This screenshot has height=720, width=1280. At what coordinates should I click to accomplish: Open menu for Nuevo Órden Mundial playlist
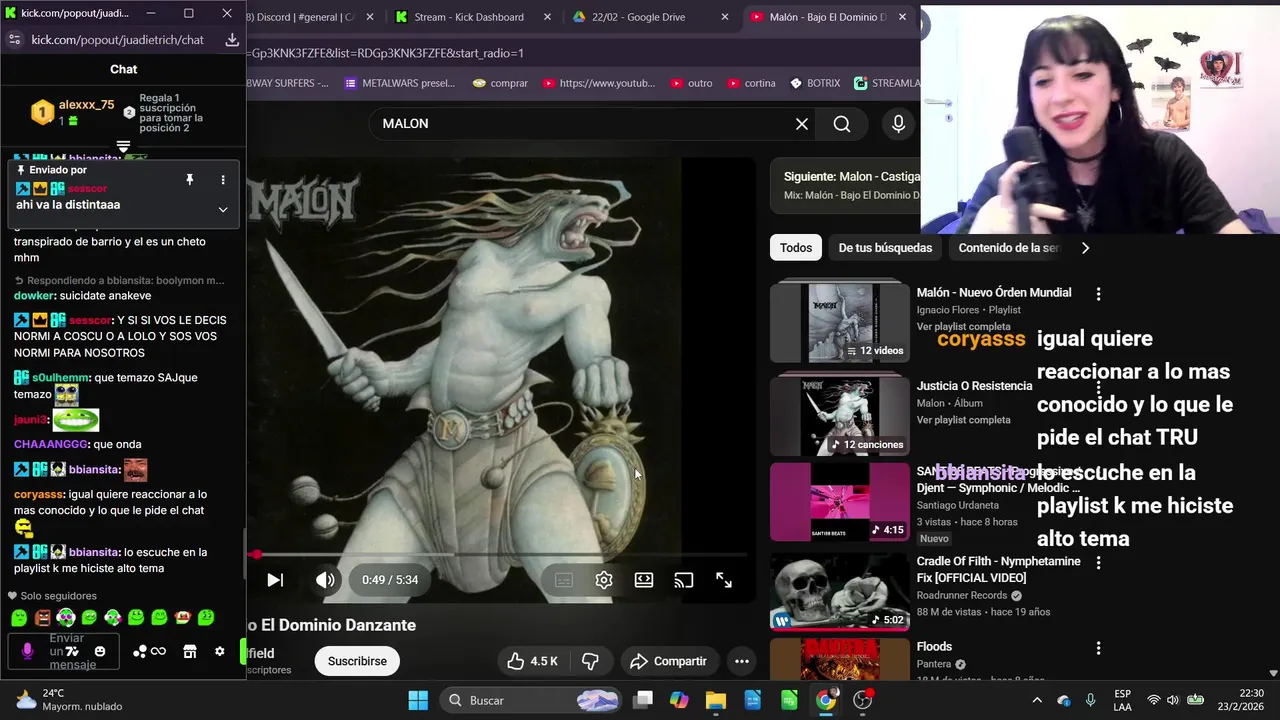pyautogui.click(x=1098, y=294)
